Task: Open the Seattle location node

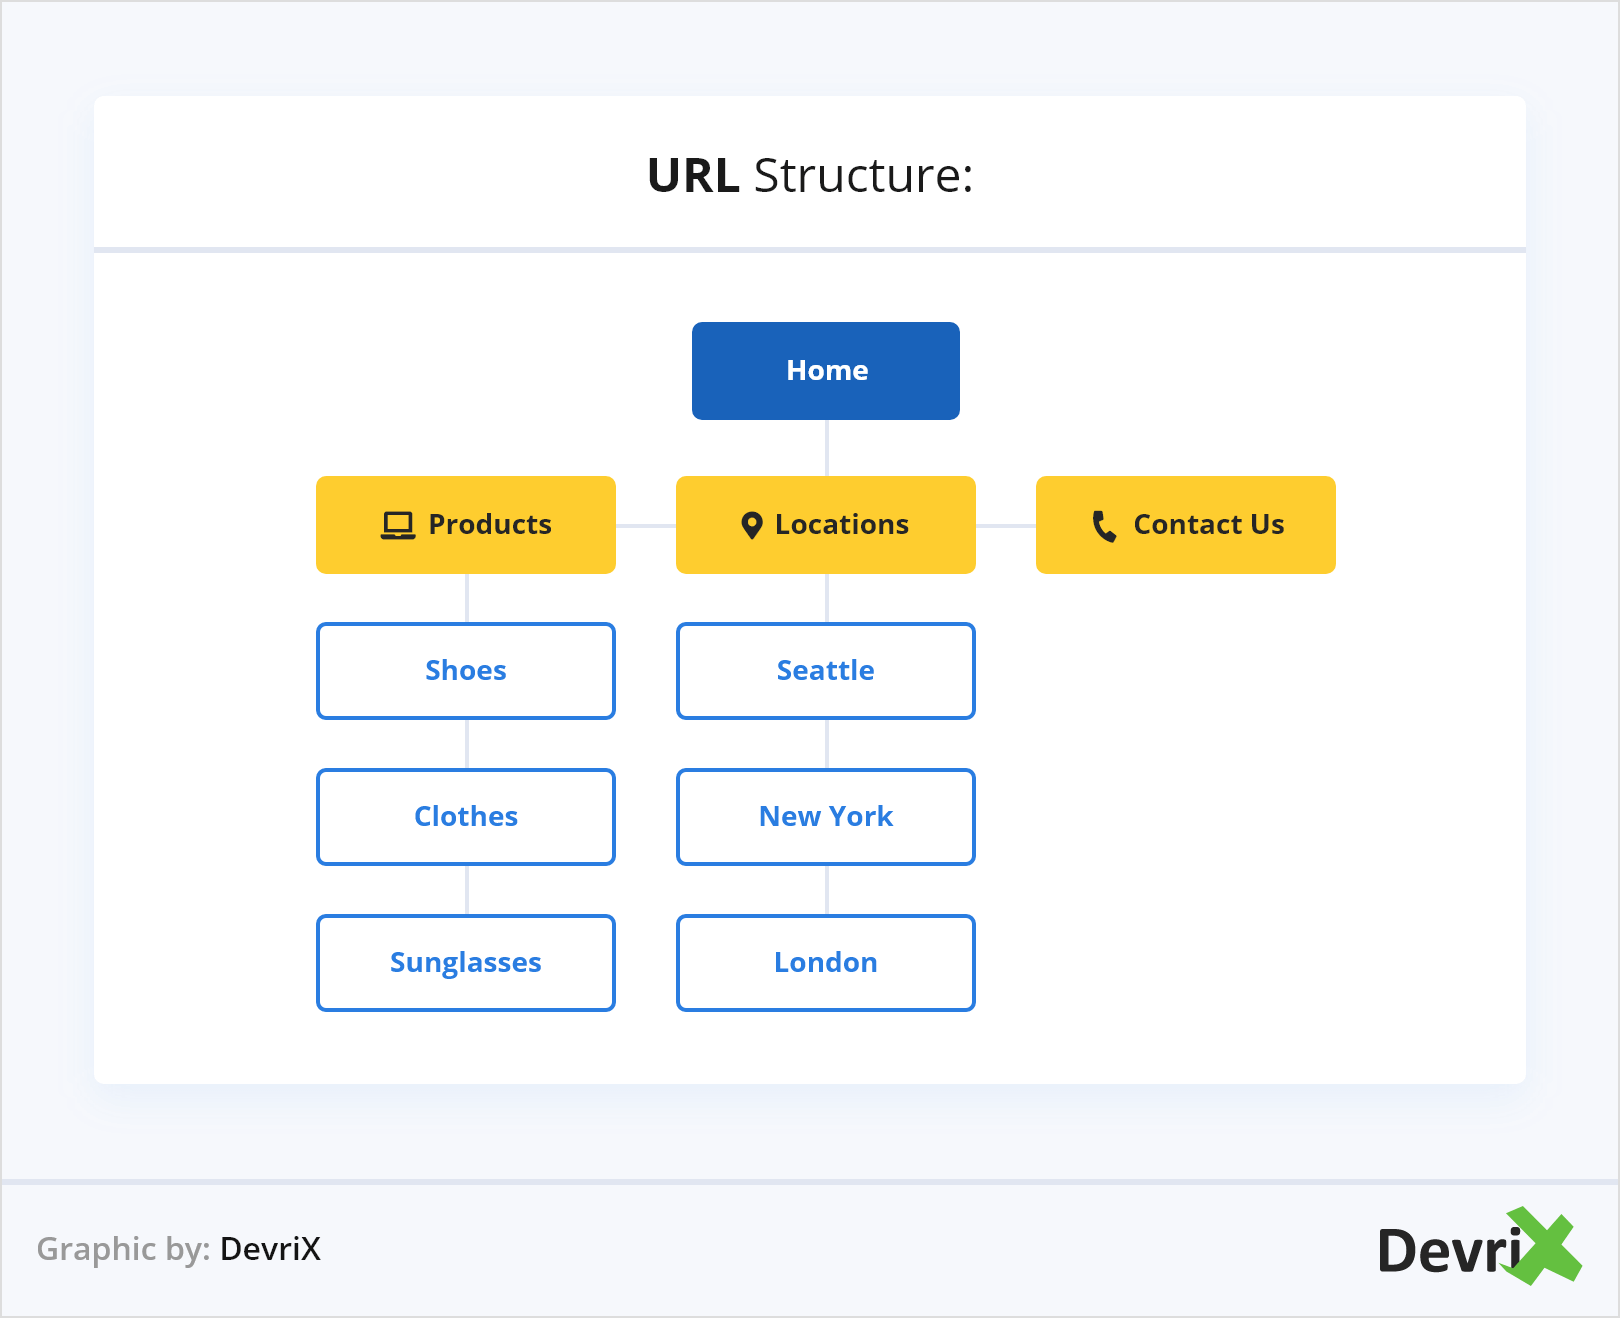Action: [x=825, y=670]
